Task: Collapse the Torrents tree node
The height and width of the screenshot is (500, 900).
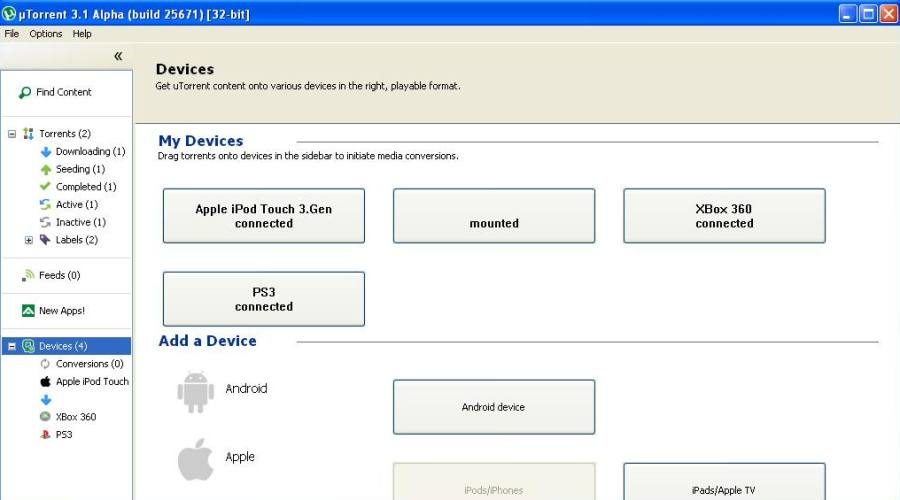Action: click(x=12, y=134)
